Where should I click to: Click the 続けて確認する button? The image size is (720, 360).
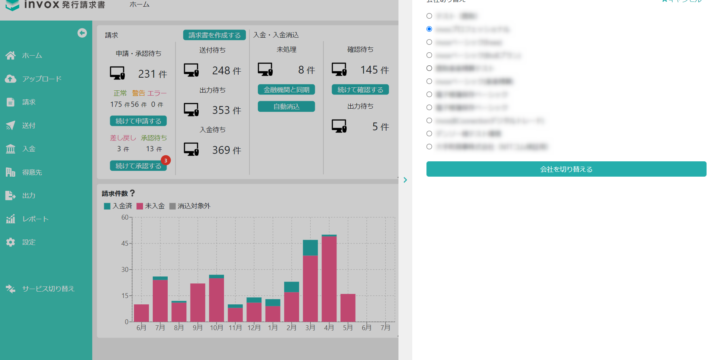(360, 90)
